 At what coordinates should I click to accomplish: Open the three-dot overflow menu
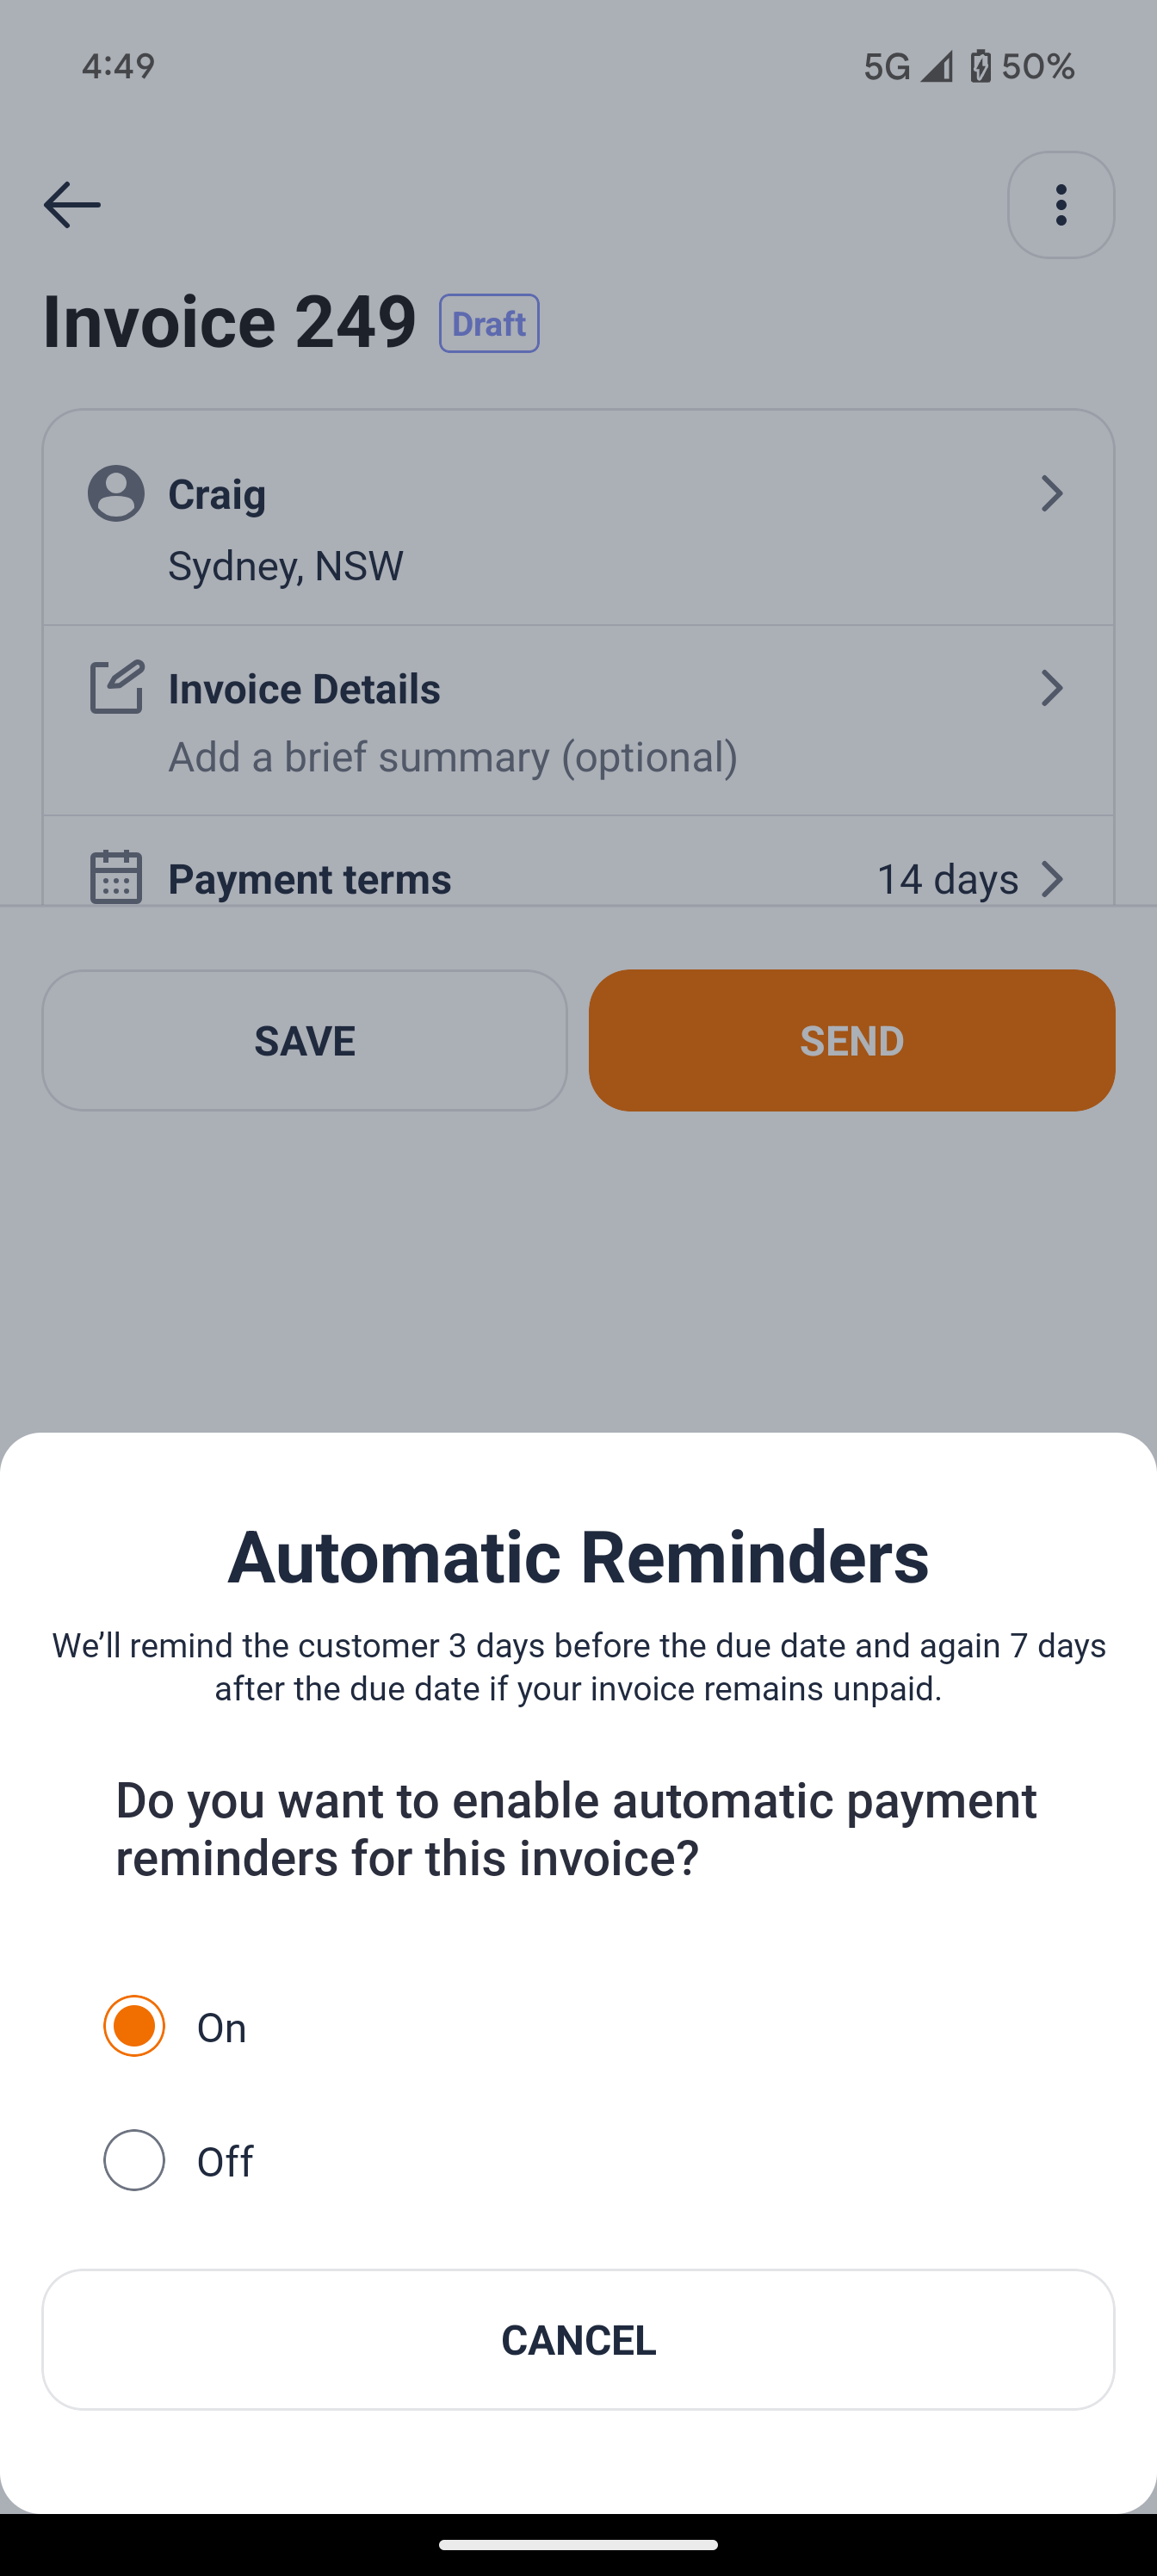pyautogui.click(x=1060, y=205)
